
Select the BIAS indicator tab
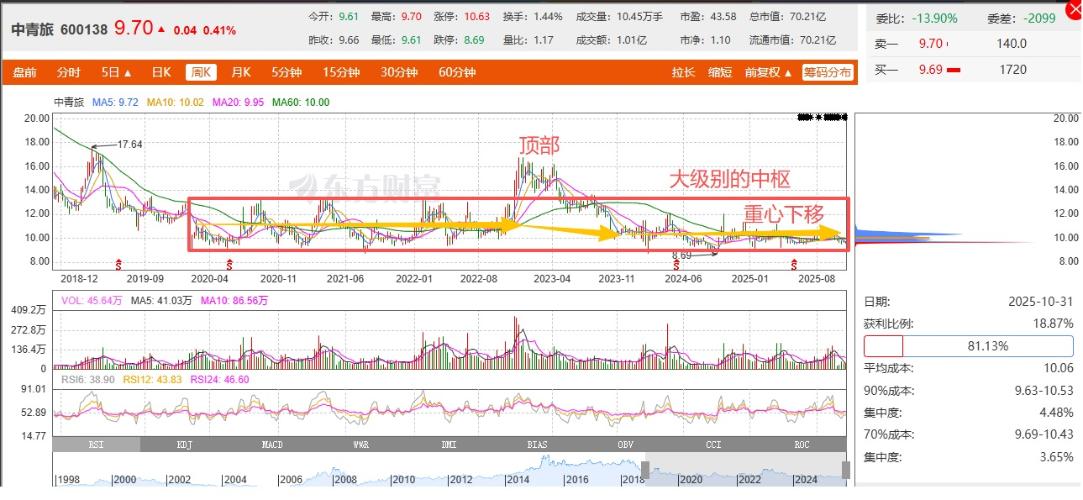(x=537, y=445)
